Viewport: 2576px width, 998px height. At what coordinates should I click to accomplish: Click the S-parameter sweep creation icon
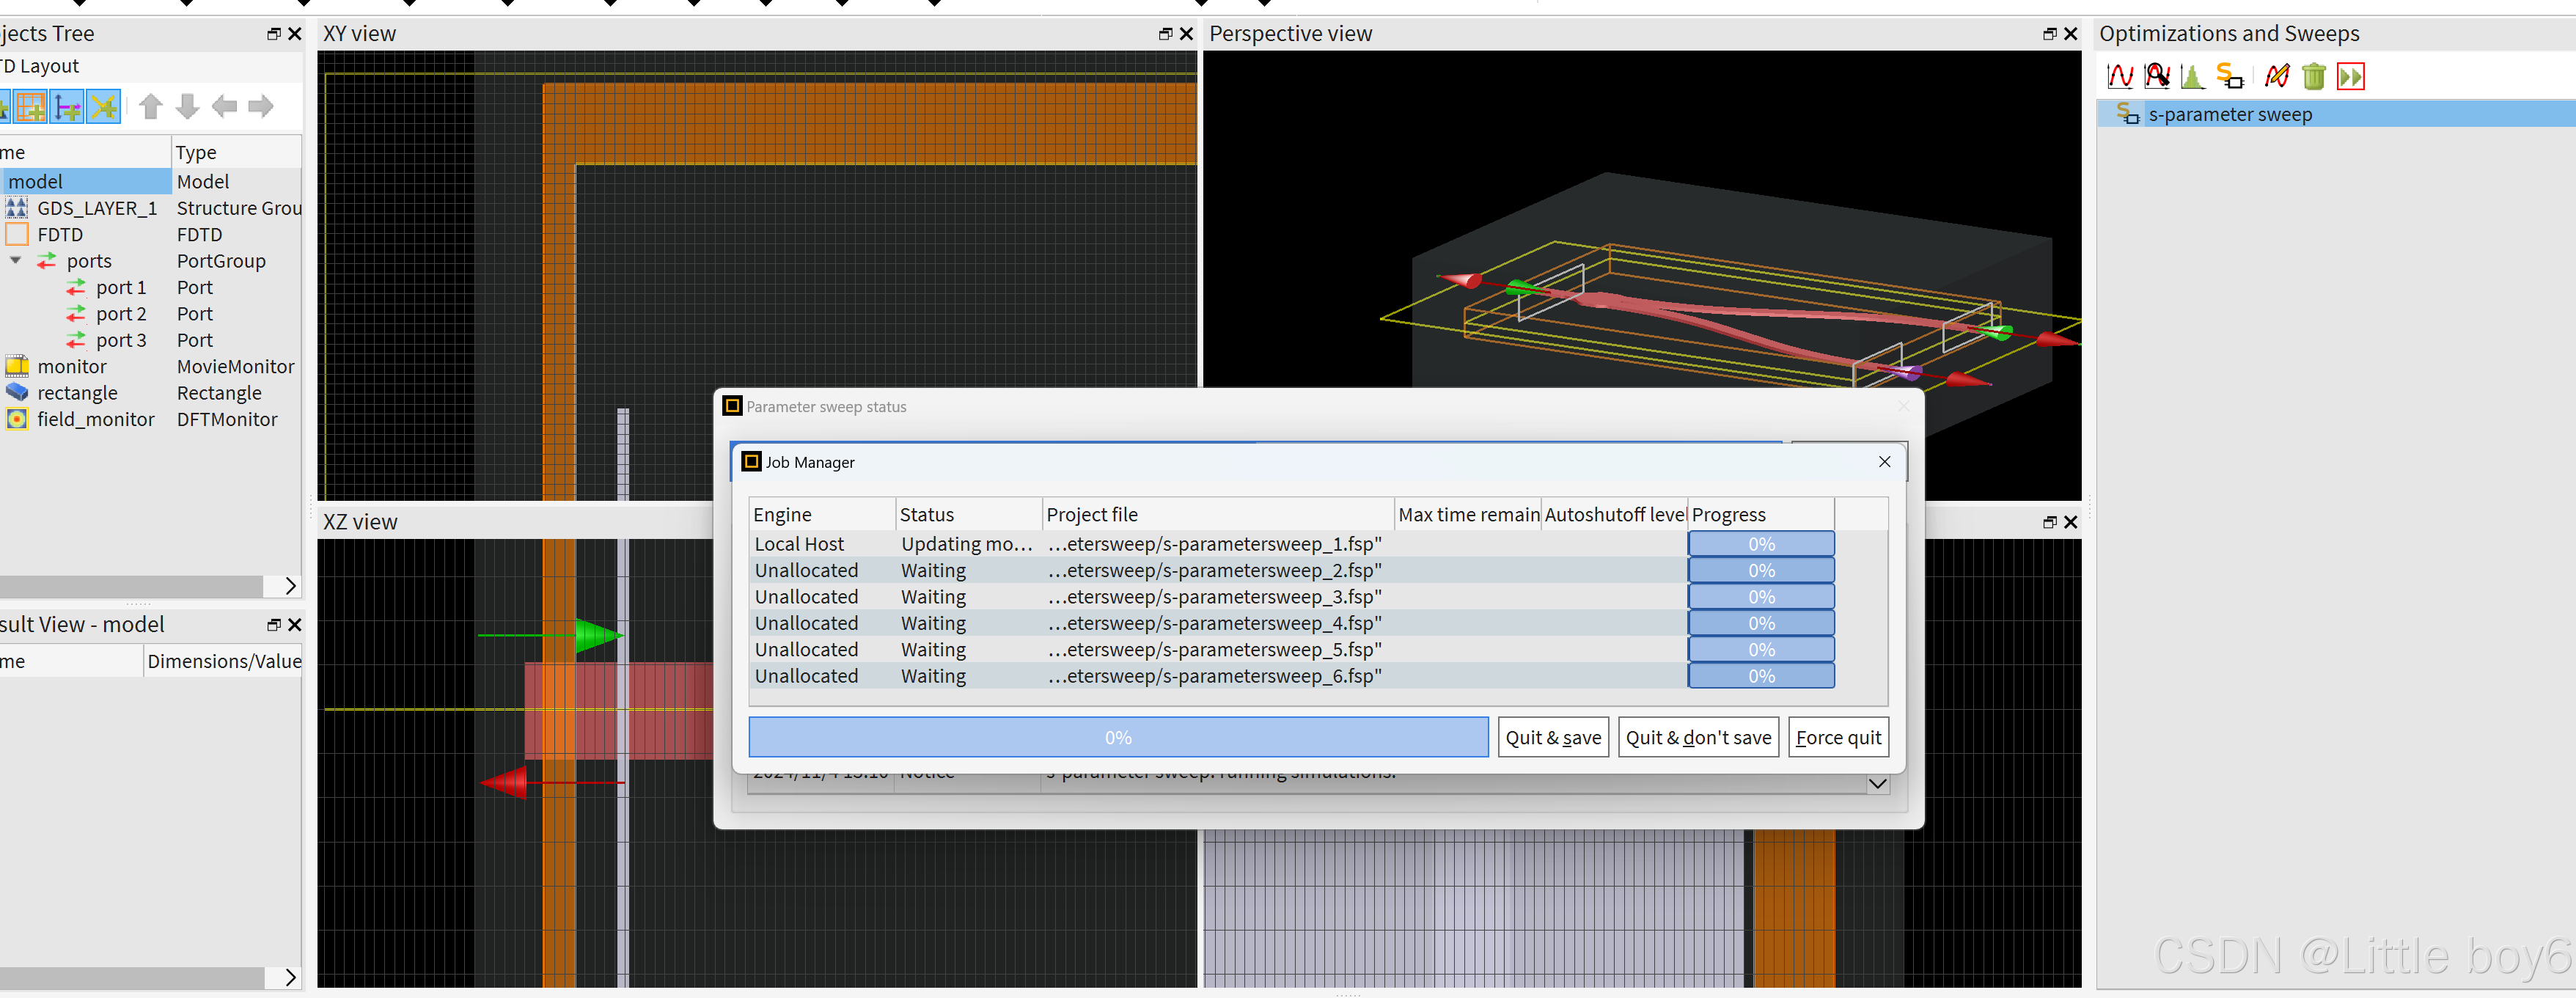coord(2229,76)
